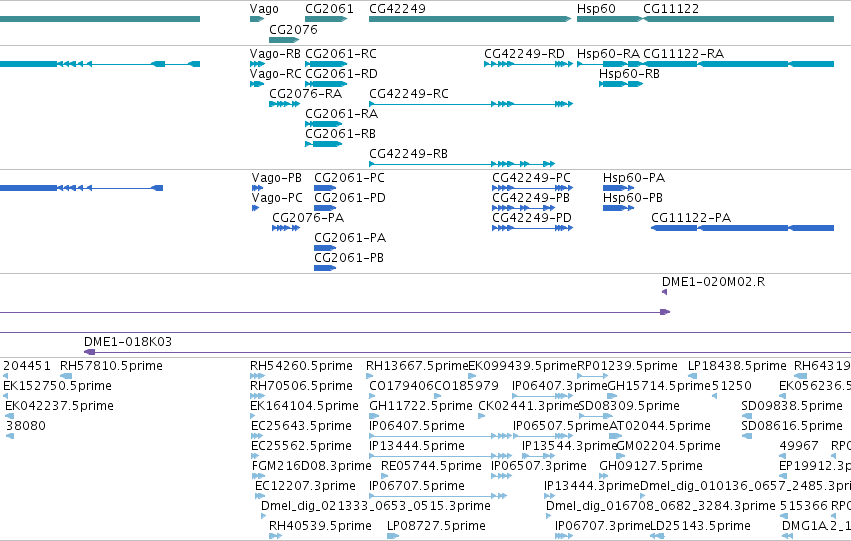Screen dimensions: 851x541
Task: Click transcript CG2061-RD
Action: click(341, 74)
